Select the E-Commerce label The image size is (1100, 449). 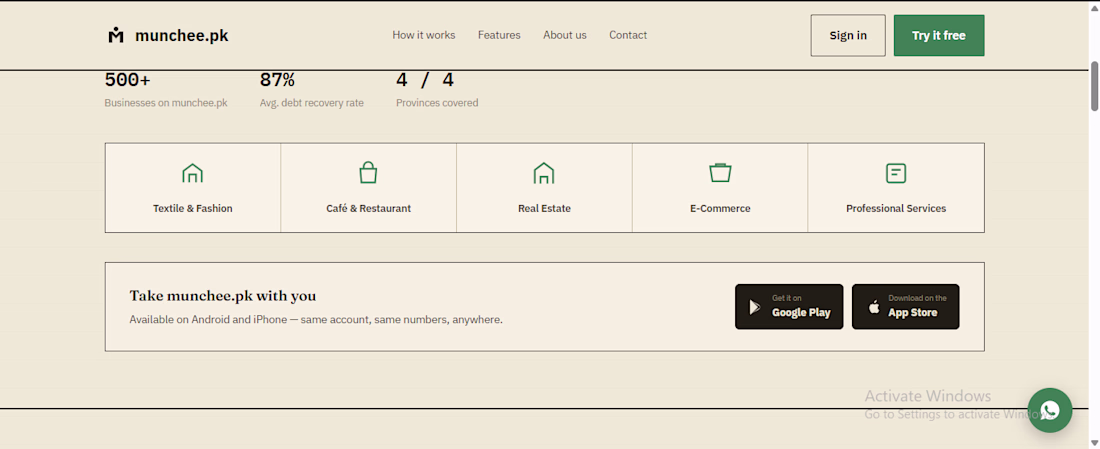[720, 208]
